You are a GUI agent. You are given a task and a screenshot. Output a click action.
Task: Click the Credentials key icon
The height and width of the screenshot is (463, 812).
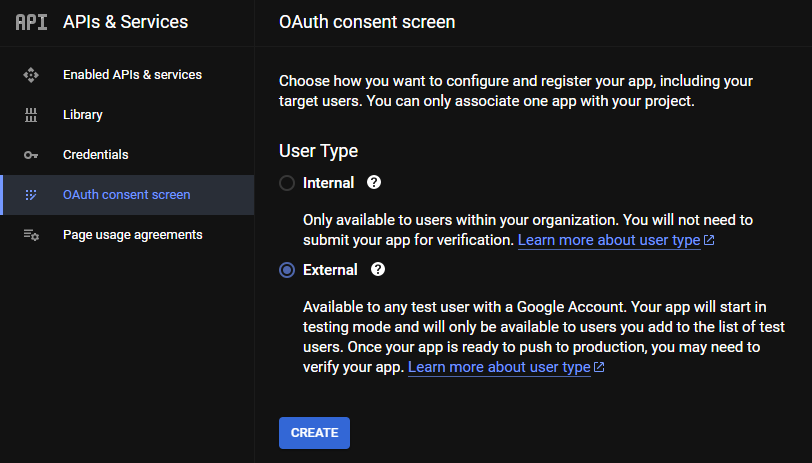click(x=31, y=155)
